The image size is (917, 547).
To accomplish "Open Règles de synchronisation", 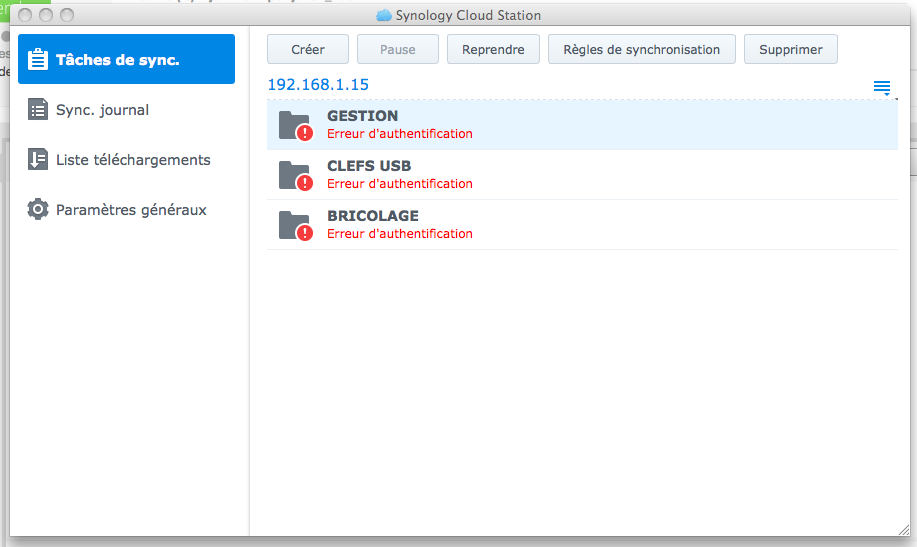I will click(x=642, y=49).
